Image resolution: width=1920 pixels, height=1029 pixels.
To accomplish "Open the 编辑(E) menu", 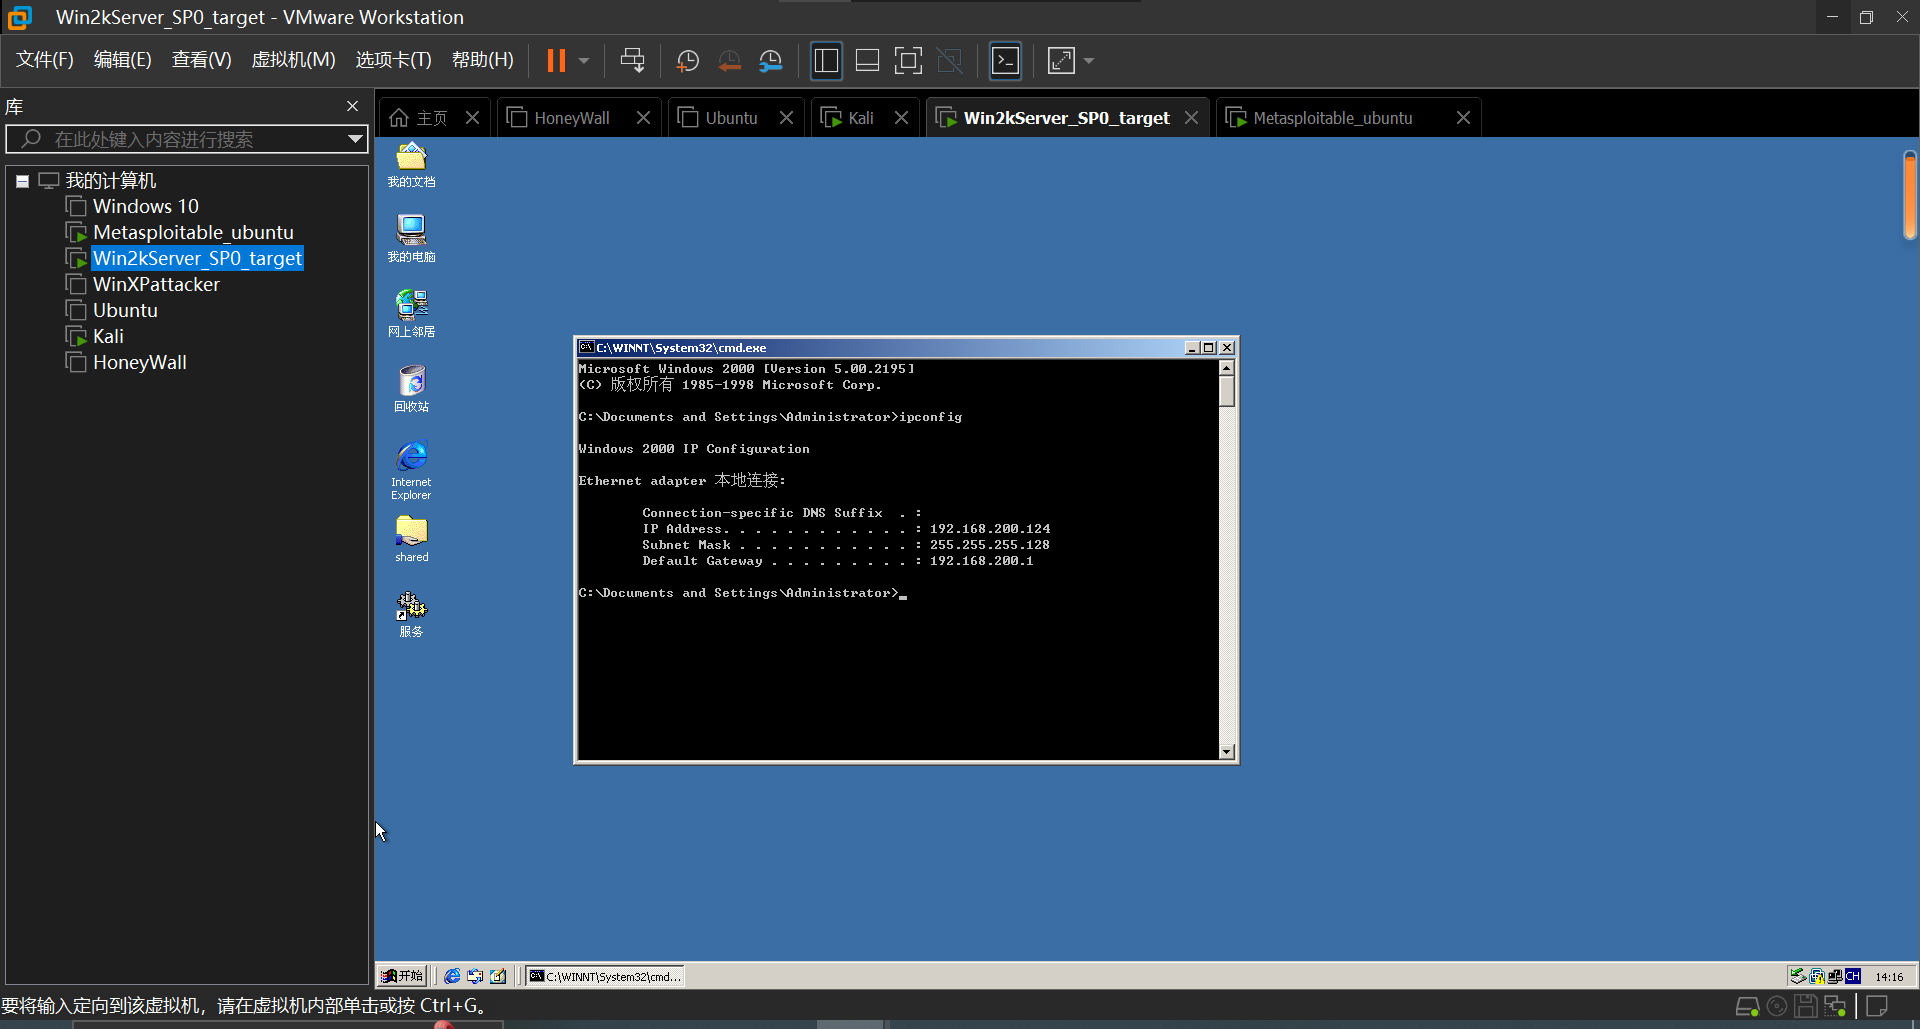I will point(123,60).
